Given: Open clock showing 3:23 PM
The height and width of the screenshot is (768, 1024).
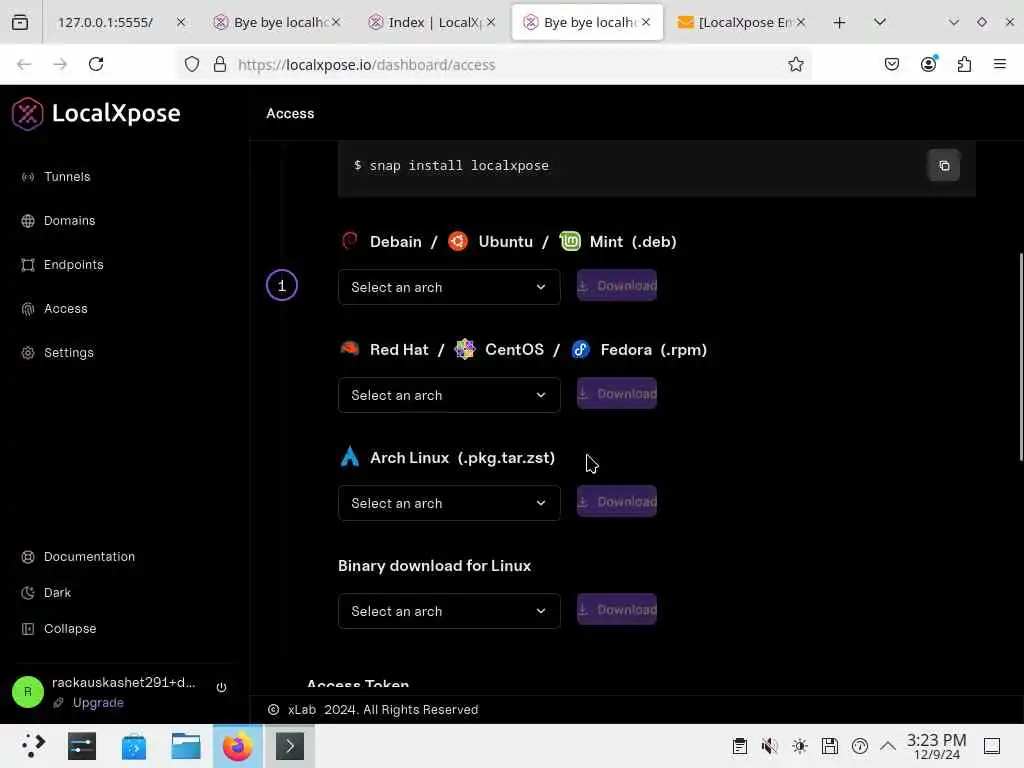Looking at the screenshot, I should [936, 746].
